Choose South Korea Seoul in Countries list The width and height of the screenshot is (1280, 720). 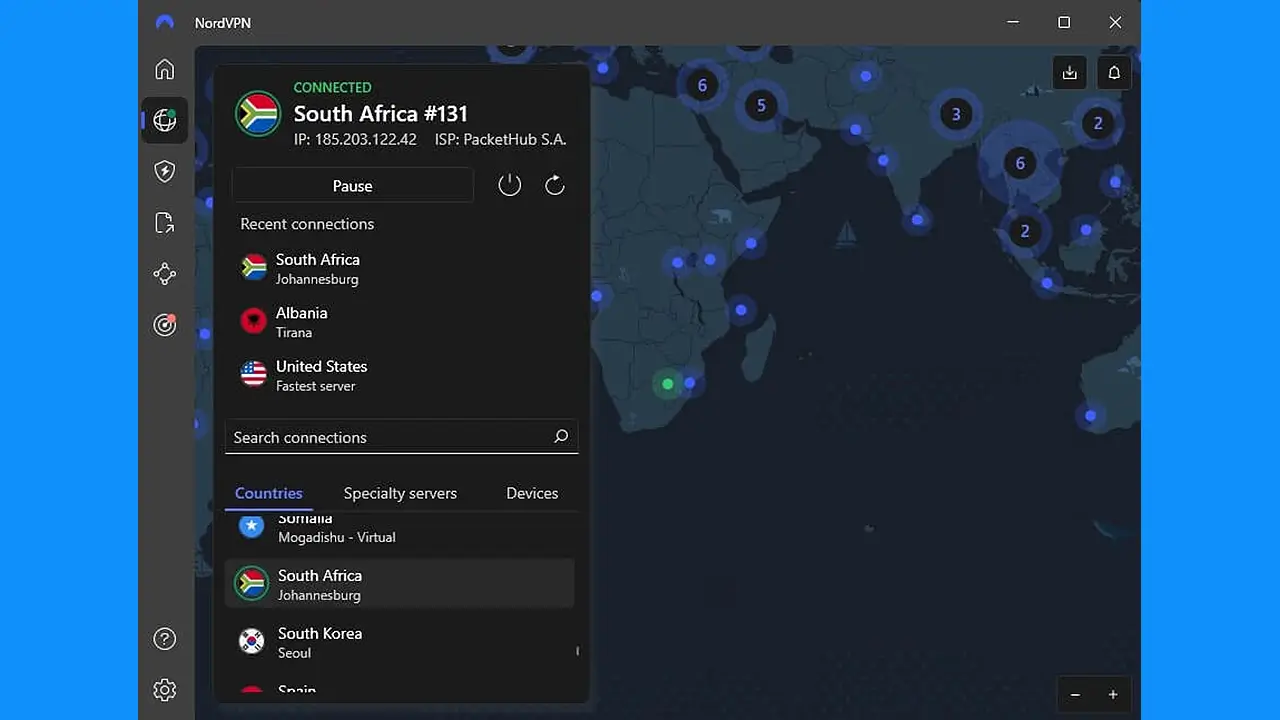tap(400, 642)
